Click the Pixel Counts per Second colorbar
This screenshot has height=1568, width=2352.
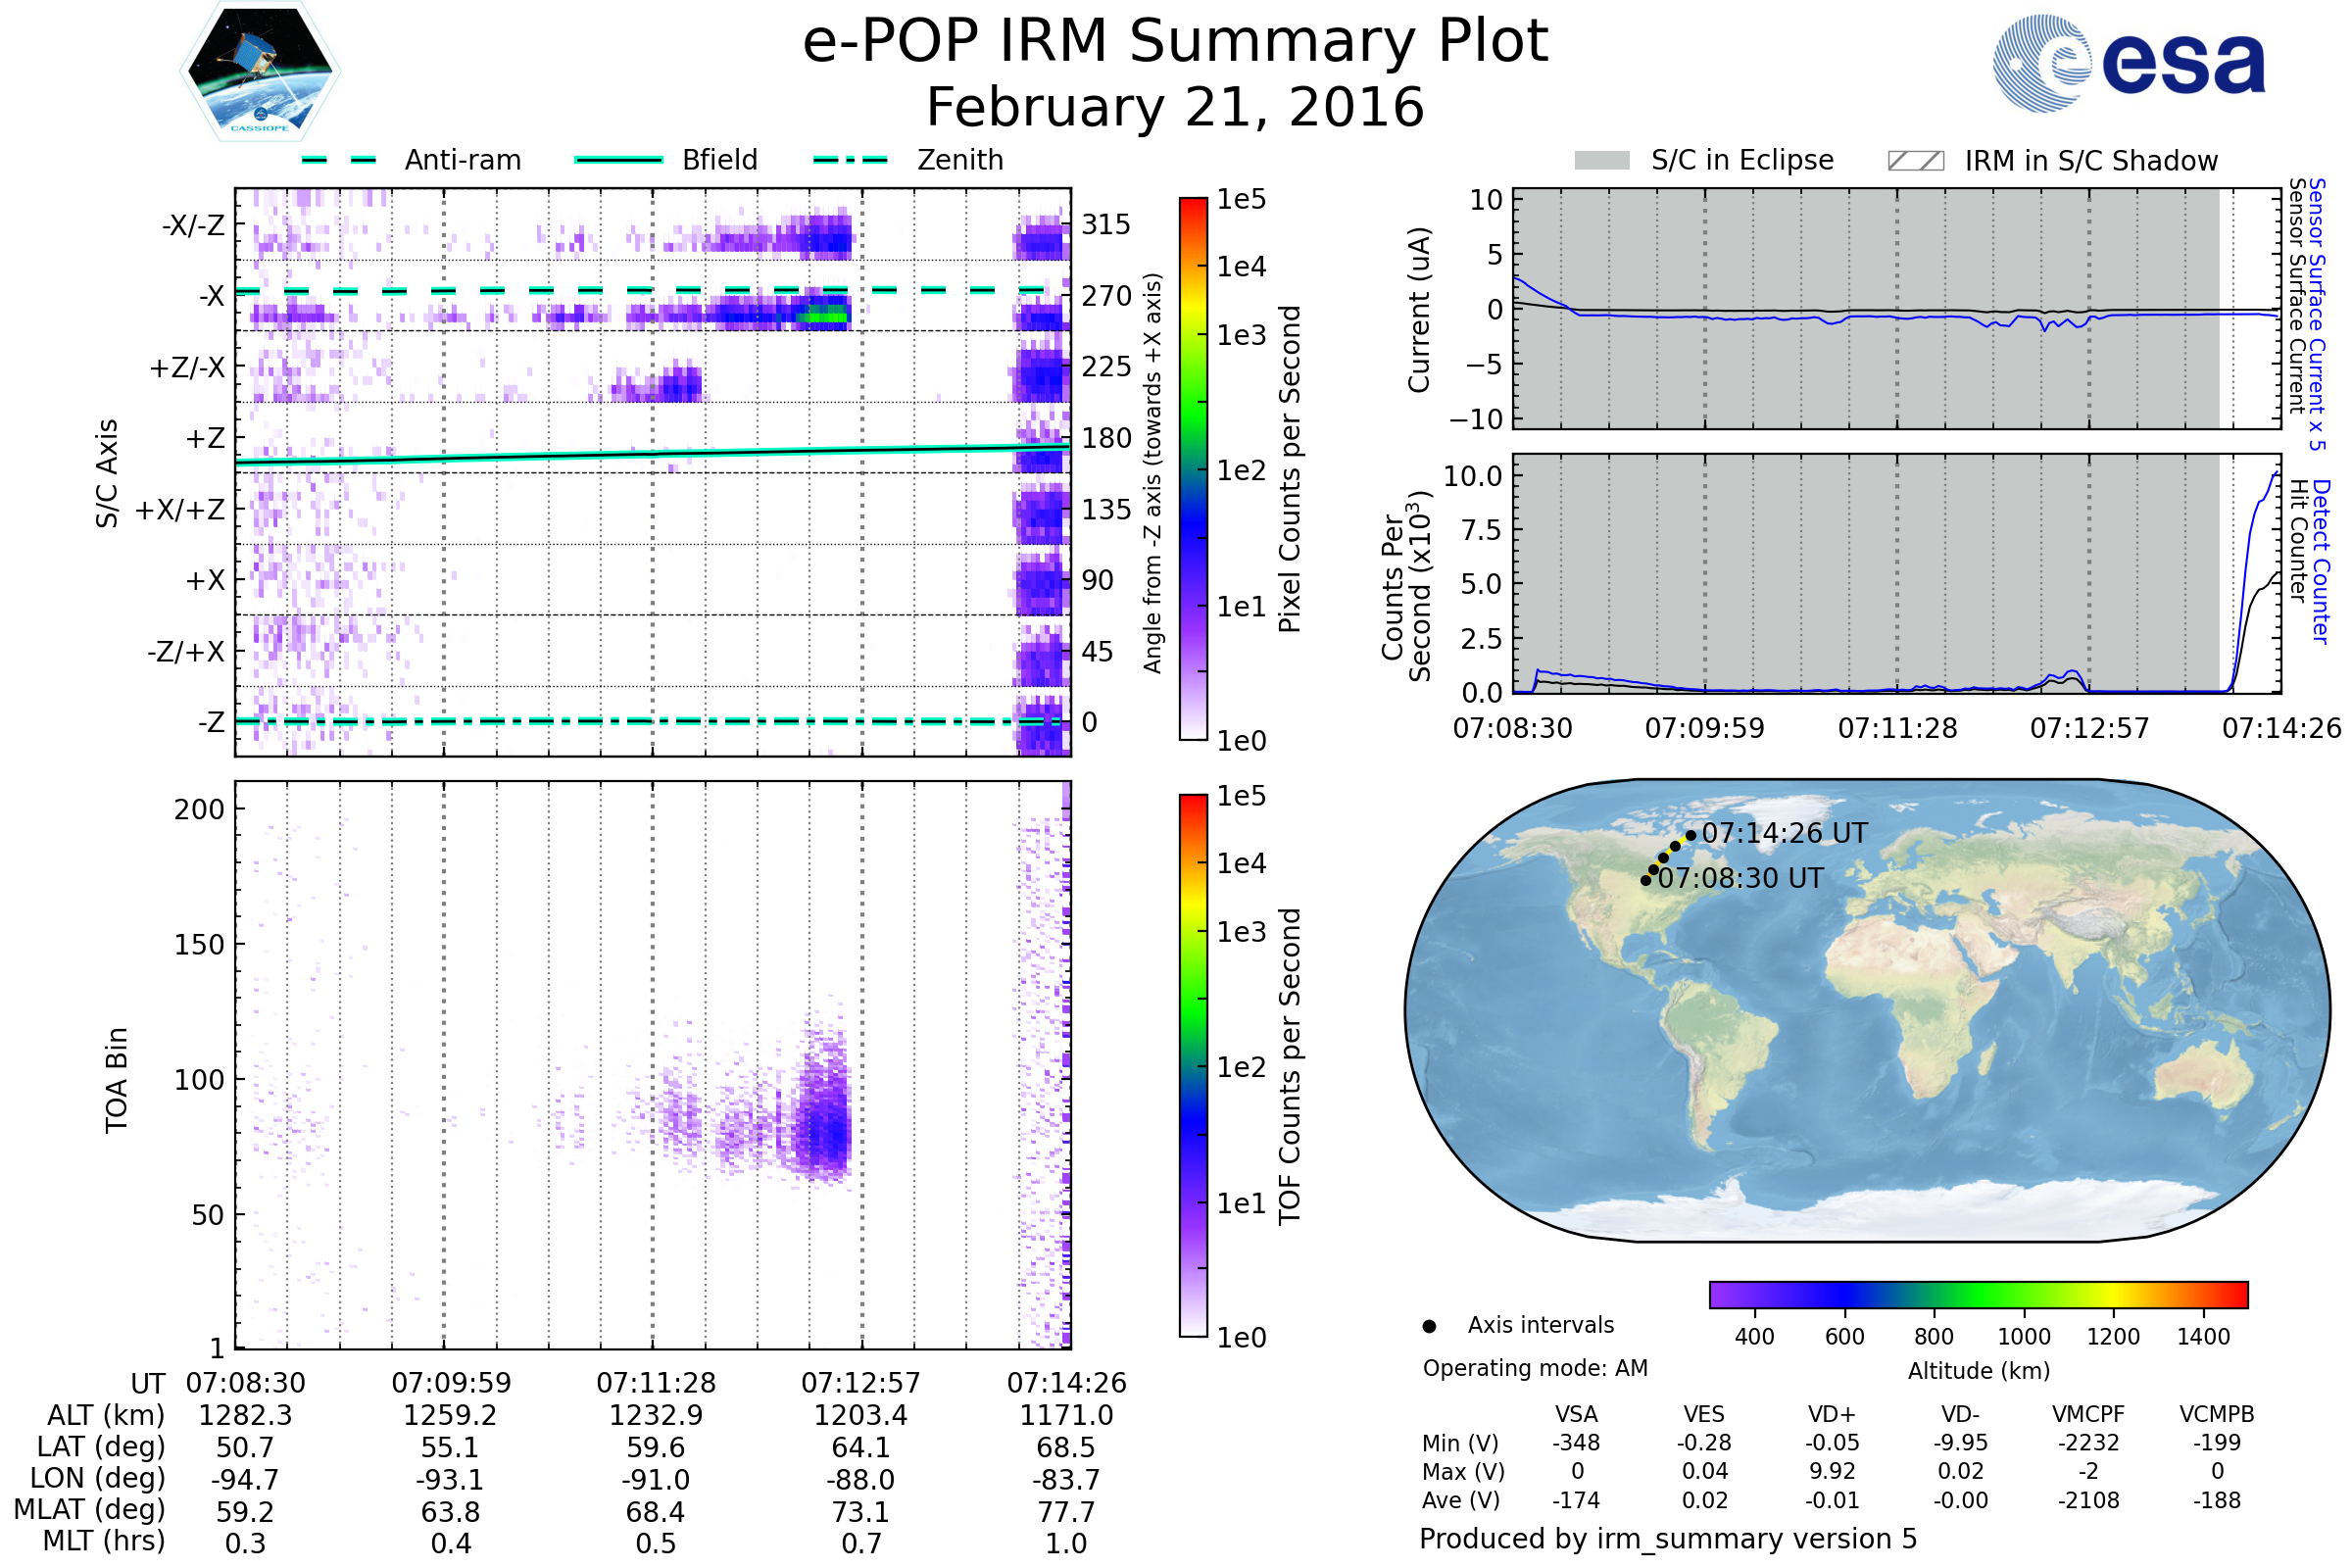tap(1193, 468)
